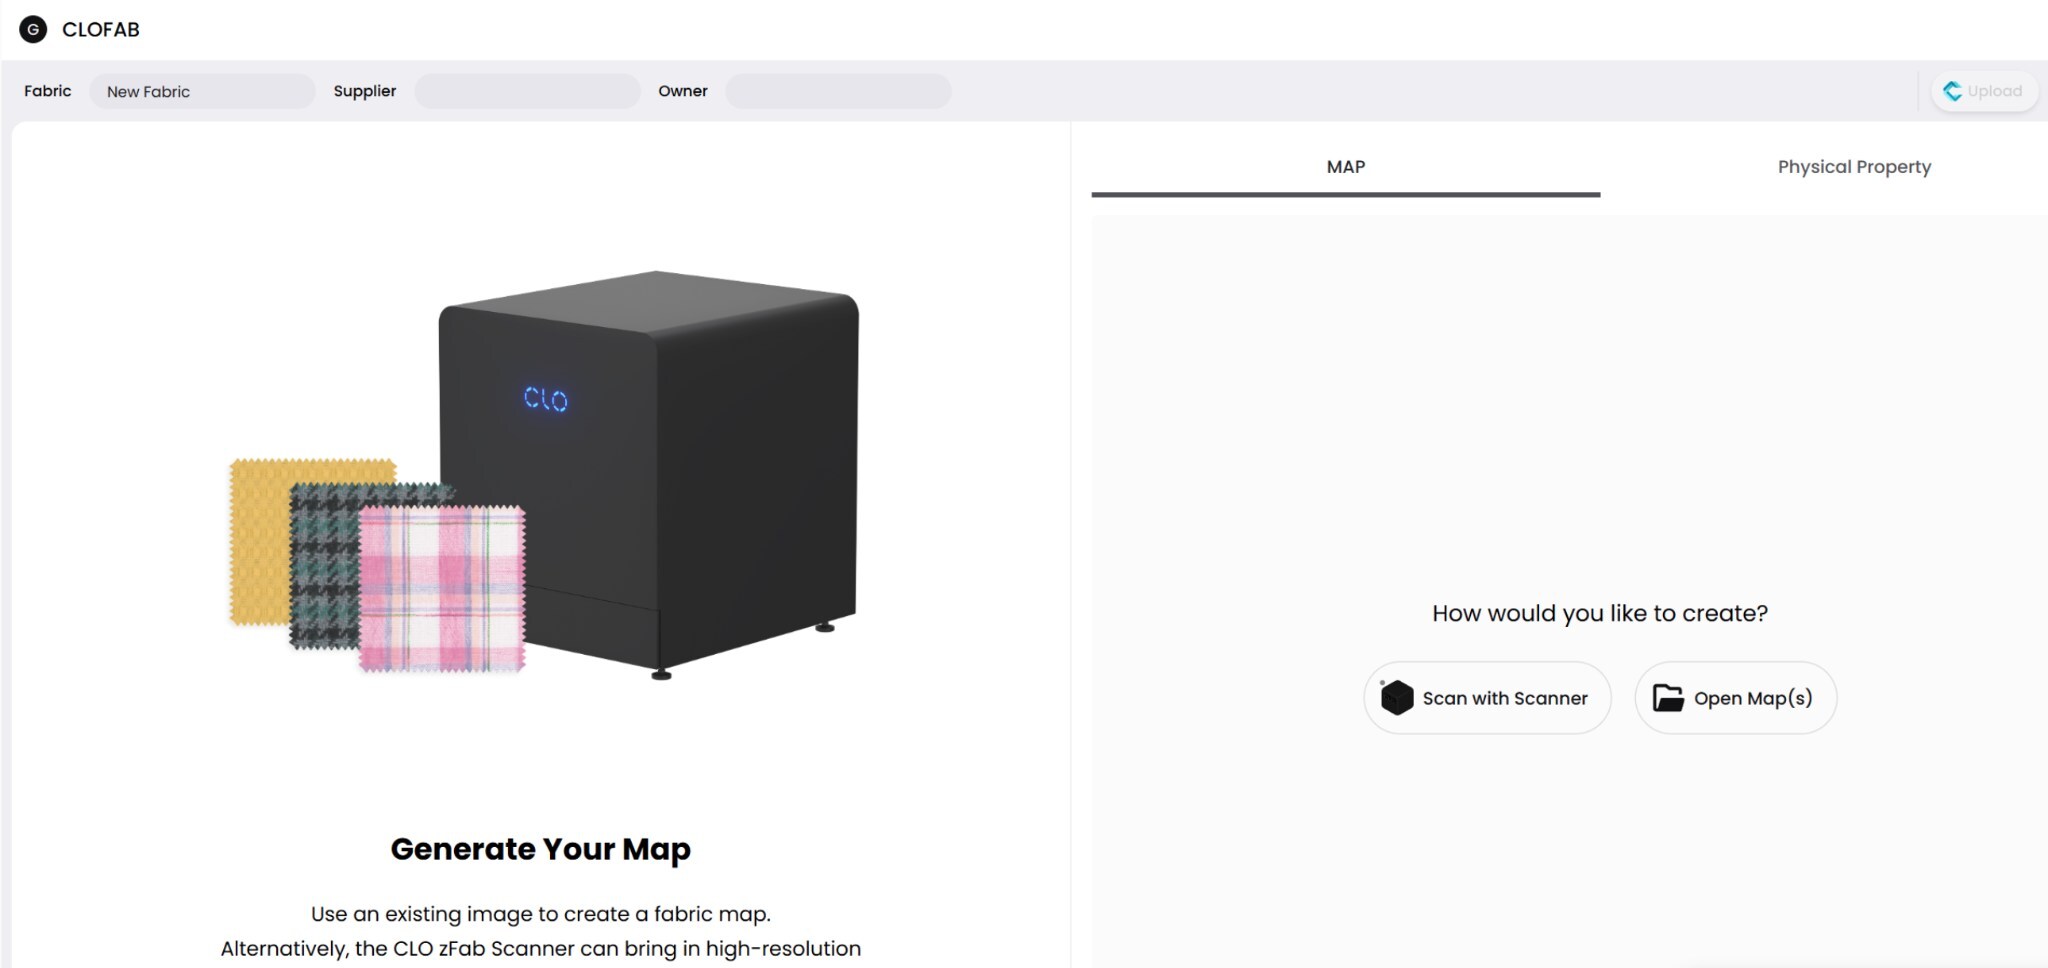Screen dimensions: 2048x968
Task: Click the CLOFAB circular logo icon
Action: [33, 29]
